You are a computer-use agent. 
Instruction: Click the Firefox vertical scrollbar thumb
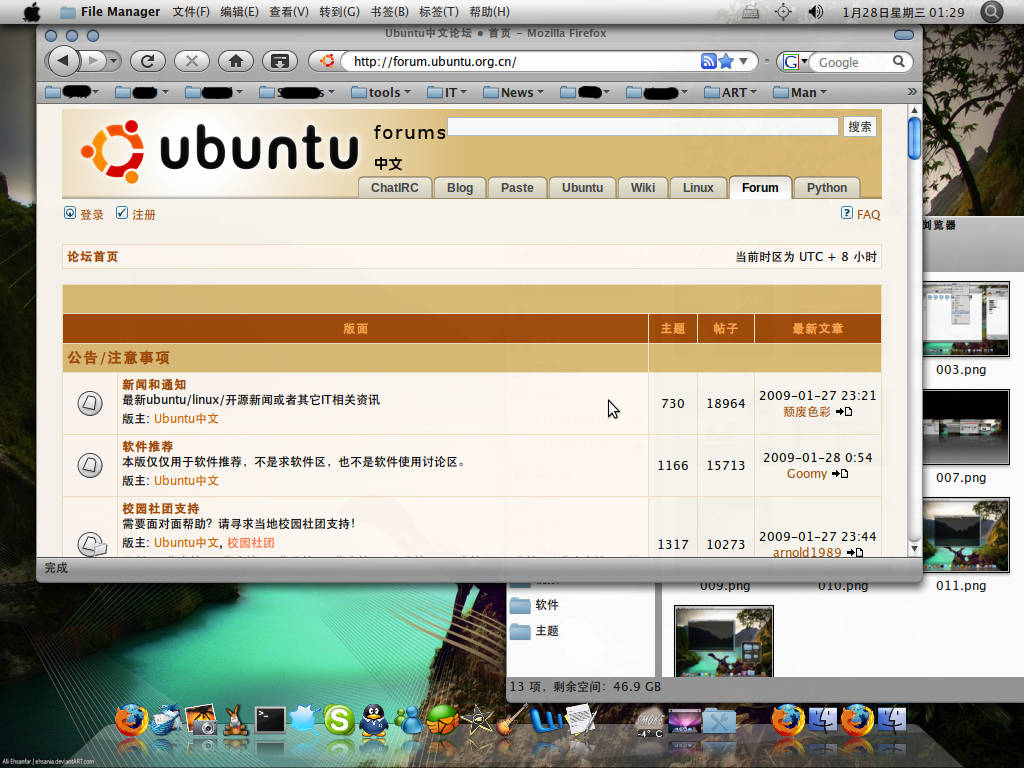[914, 138]
